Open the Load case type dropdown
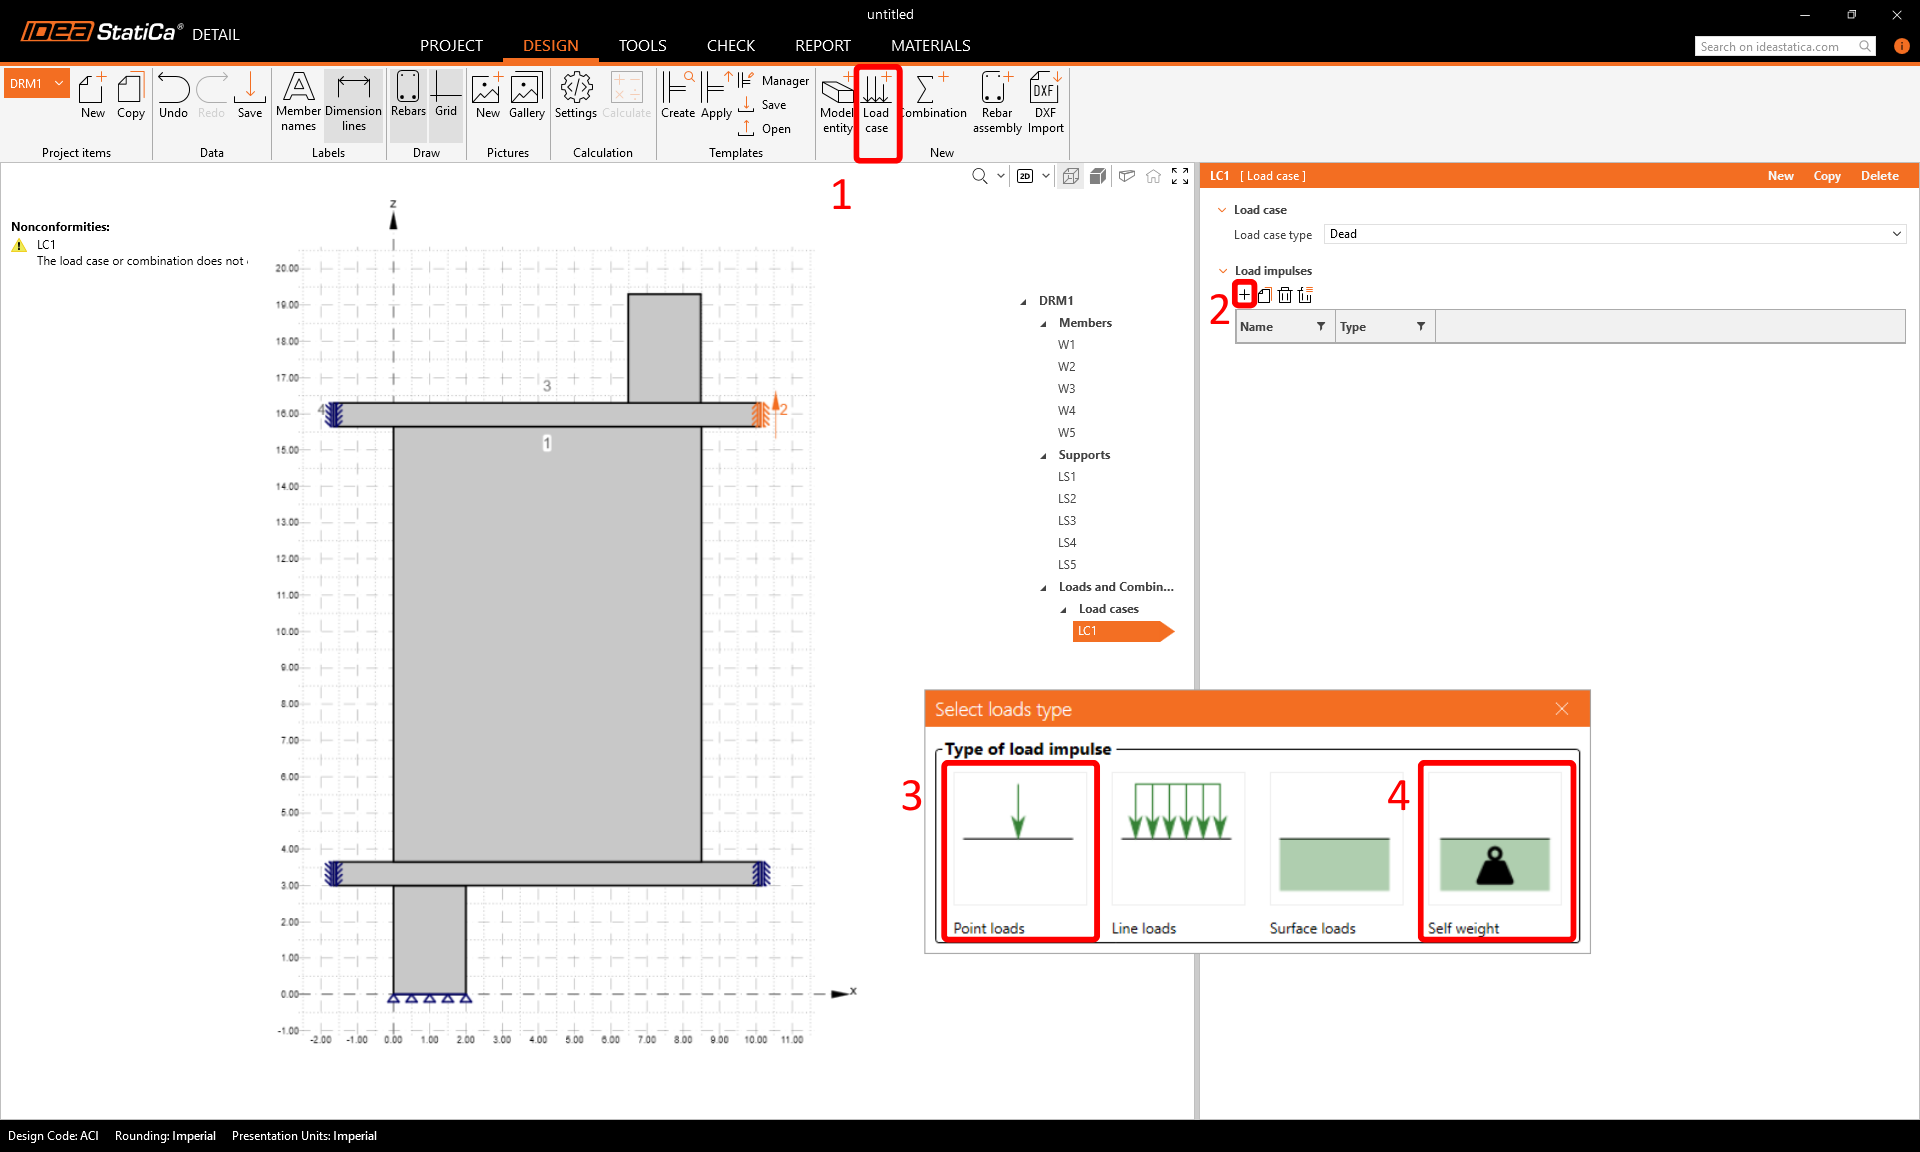Image resolution: width=1920 pixels, height=1152 pixels. coord(1614,234)
